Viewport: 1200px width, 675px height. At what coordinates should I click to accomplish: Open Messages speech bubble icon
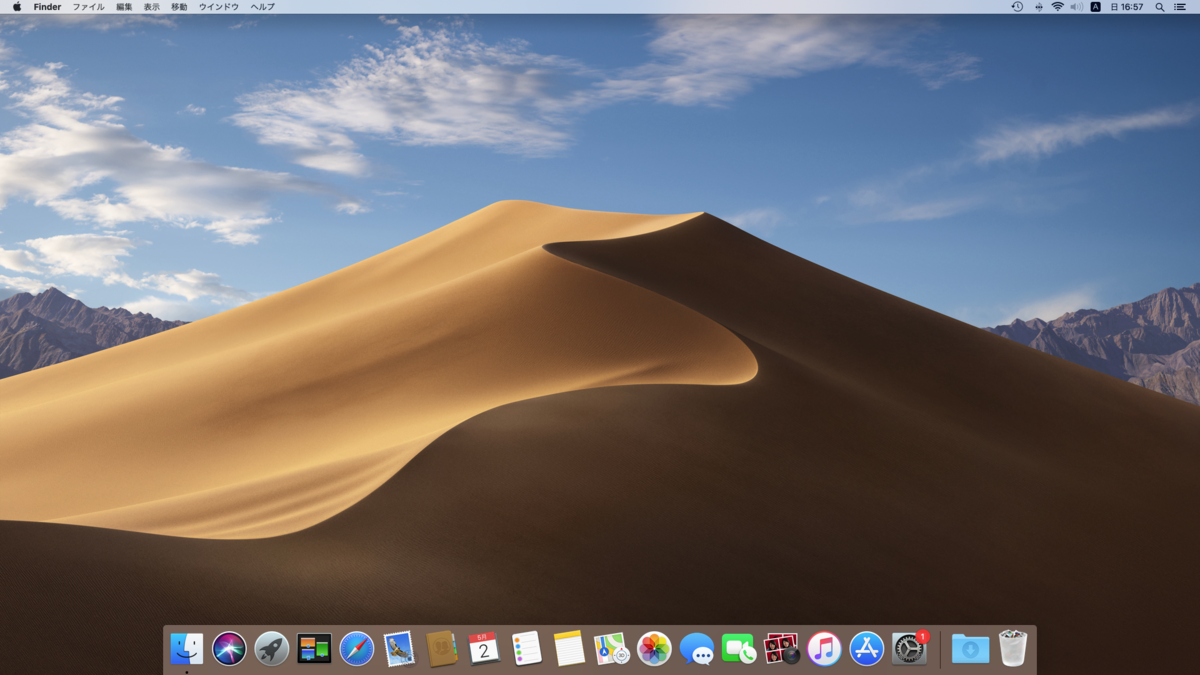click(697, 649)
